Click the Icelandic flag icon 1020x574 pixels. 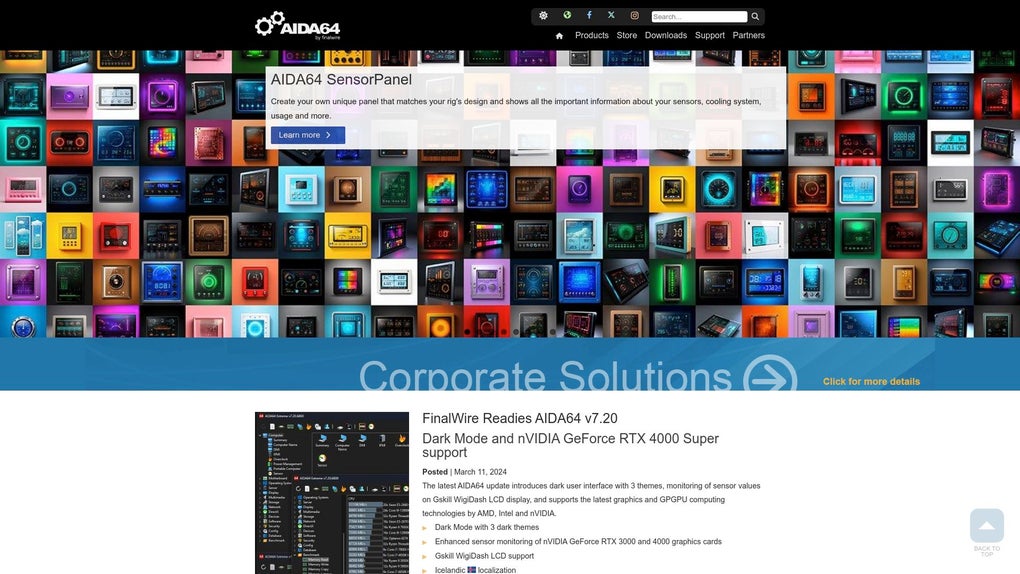(472, 570)
